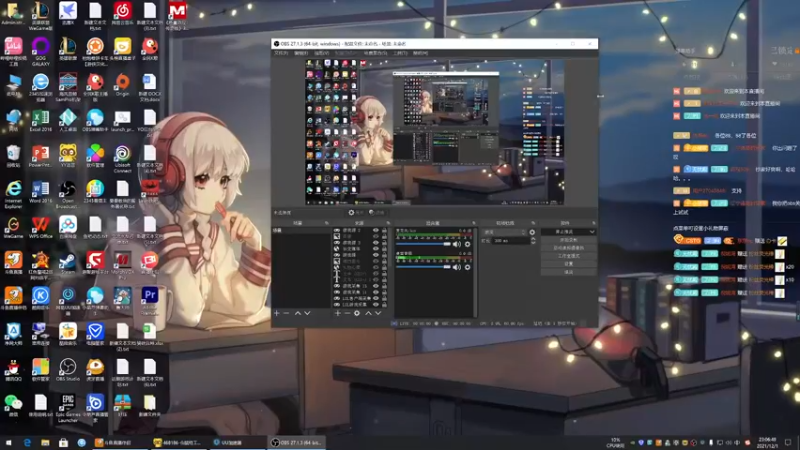
Task: Open the Steam desktop icon
Action: pos(67,263)
